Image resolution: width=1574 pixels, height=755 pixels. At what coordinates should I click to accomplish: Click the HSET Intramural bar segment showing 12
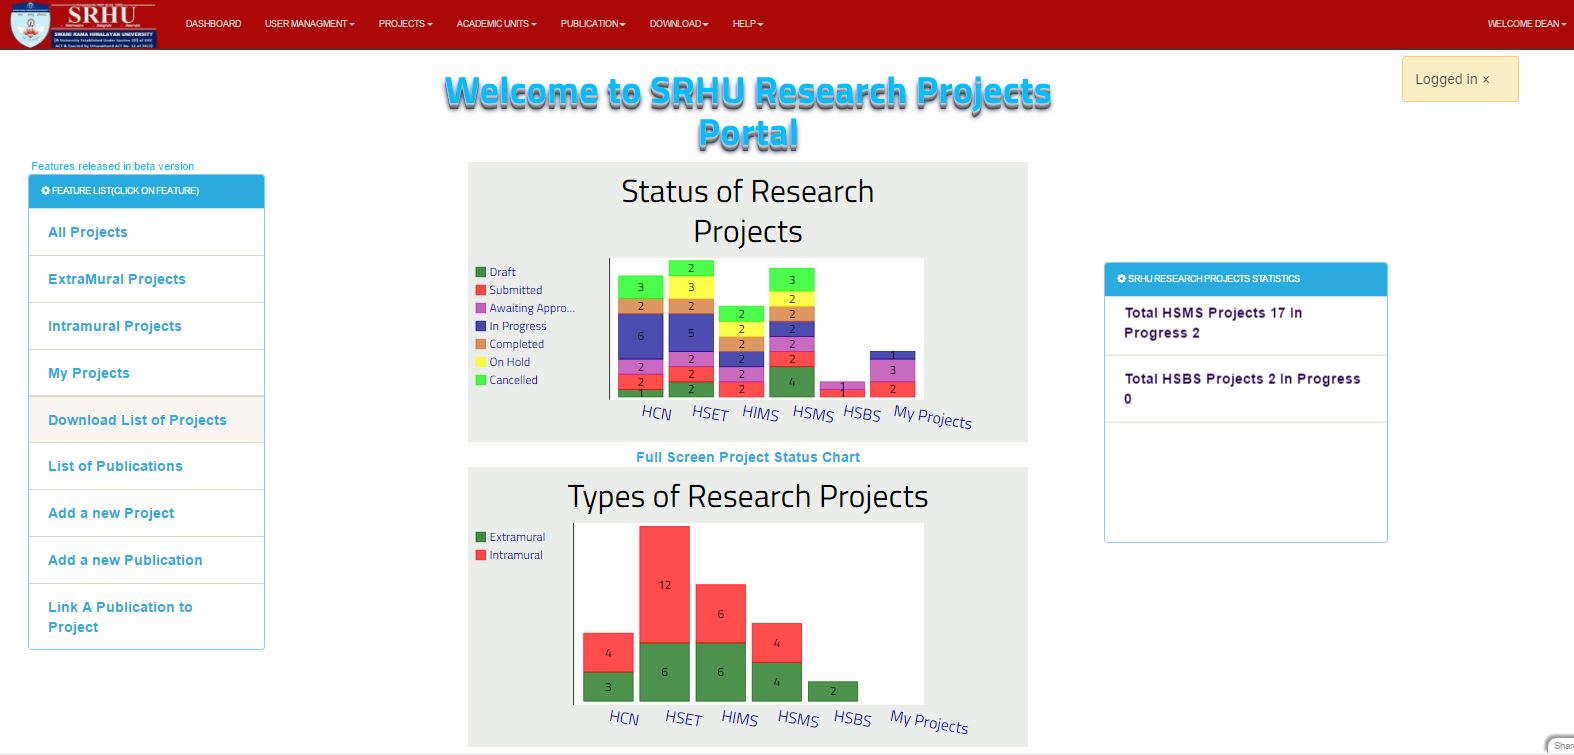point(664,584)
